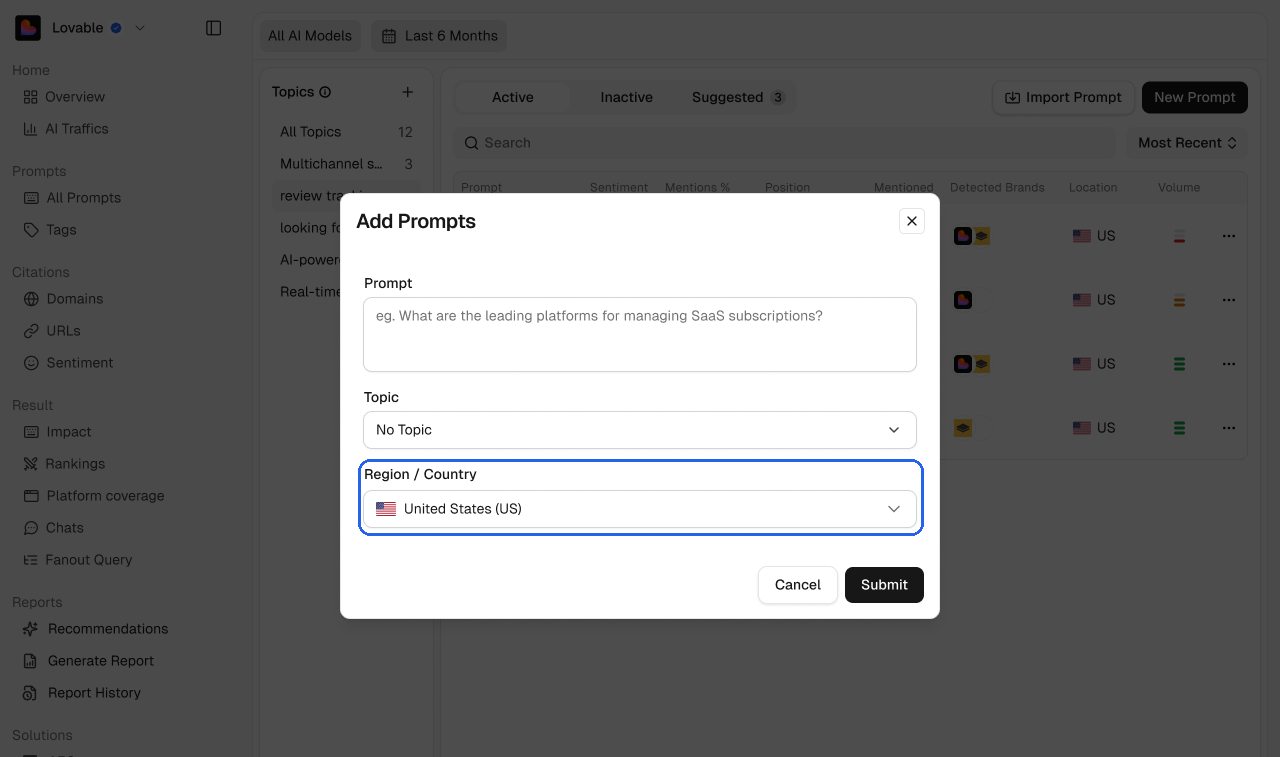Open the Most Recent sort dropdown
This screenshot has width=1280, height=757.
point(1187,143)
